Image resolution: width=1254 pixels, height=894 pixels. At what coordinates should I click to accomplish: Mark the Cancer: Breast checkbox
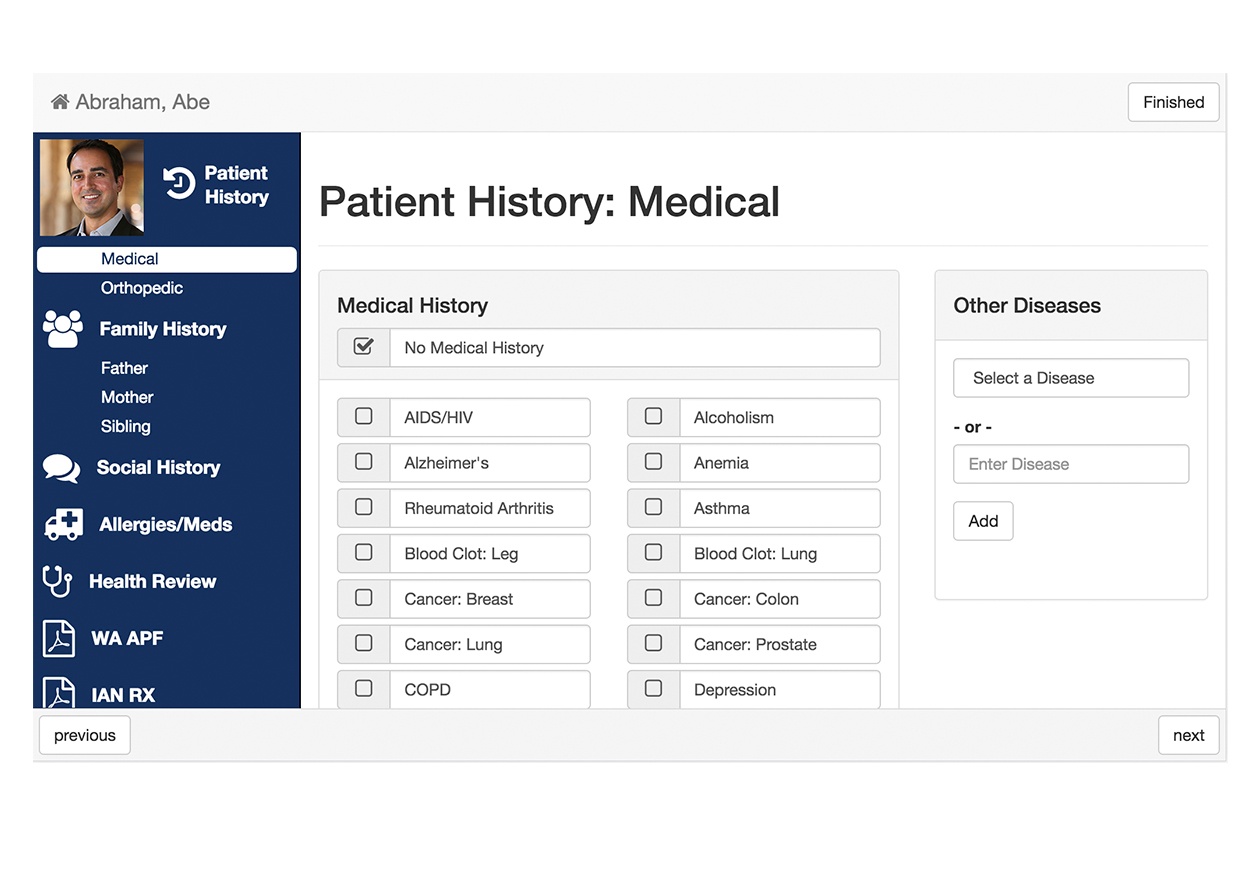pyautogui.click(x=364, y=598)
